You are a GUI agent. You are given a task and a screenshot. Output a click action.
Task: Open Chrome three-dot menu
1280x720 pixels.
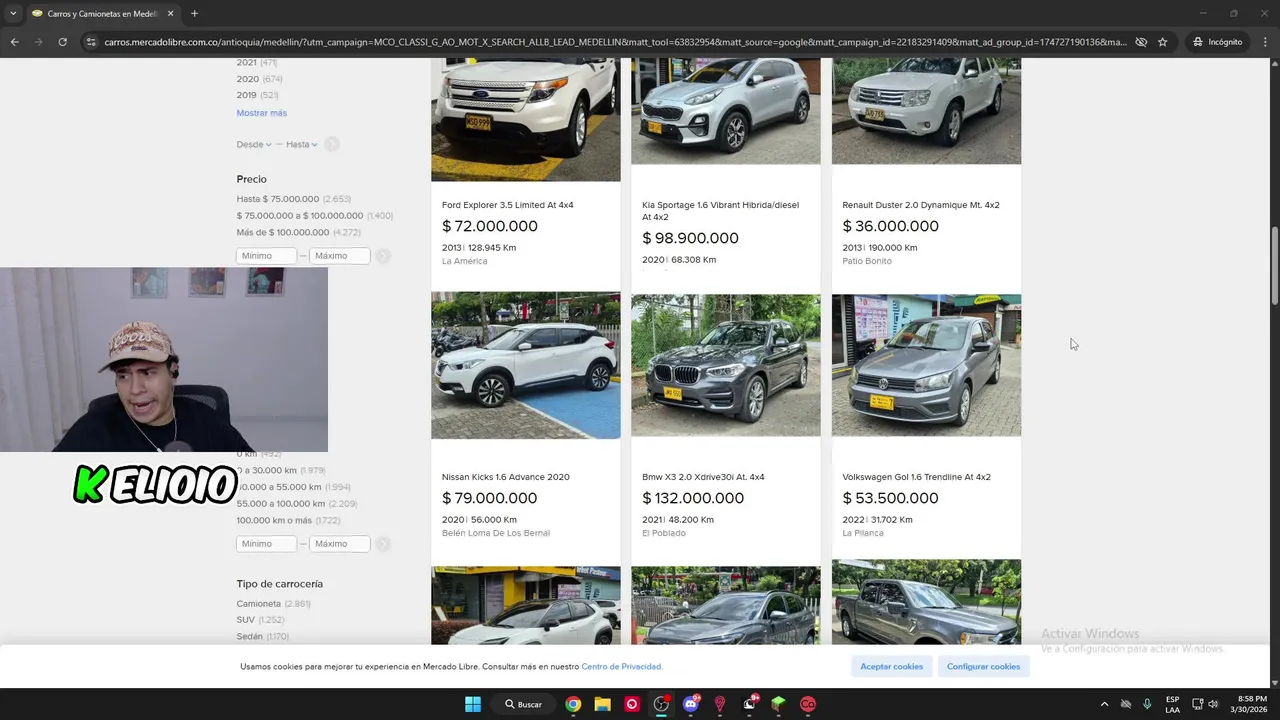[x=1263, y=42]
